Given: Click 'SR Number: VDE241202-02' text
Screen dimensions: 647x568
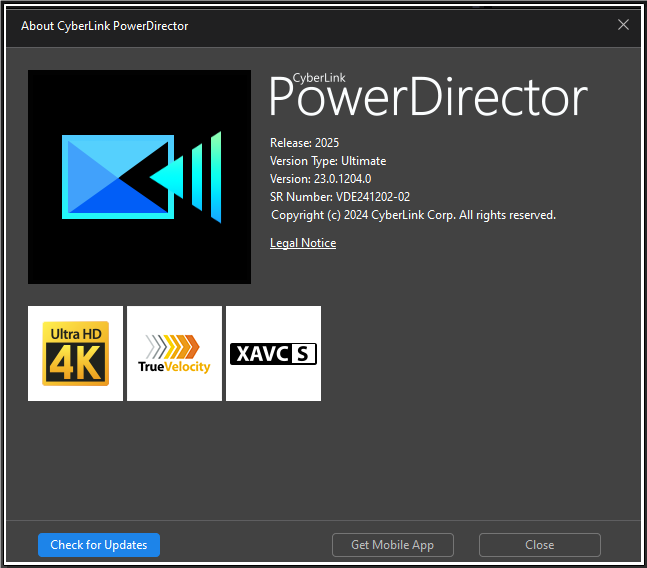Looking at the screenshot, I should 340,197.
